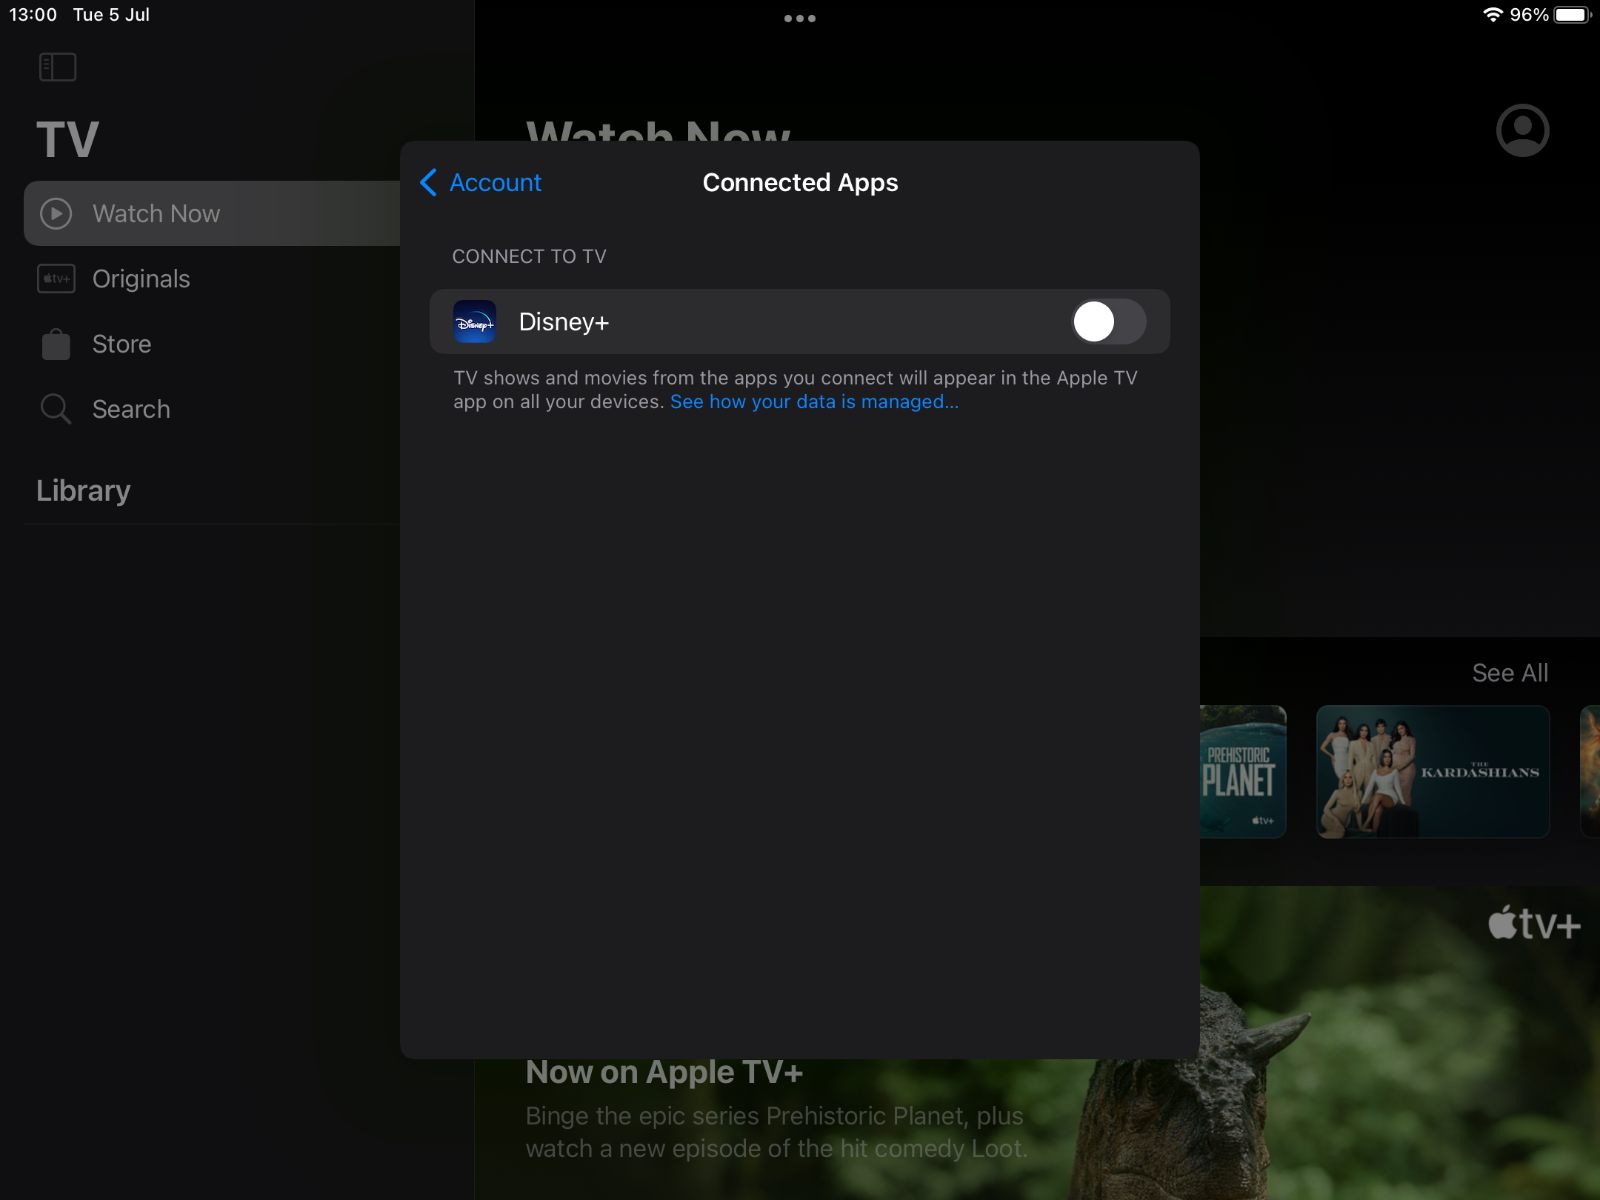Screen dimensions: 1600x1200
Task: Click the Apple tv+ logo on banner
Action: pyautogui.click(x=1534, y=923)
